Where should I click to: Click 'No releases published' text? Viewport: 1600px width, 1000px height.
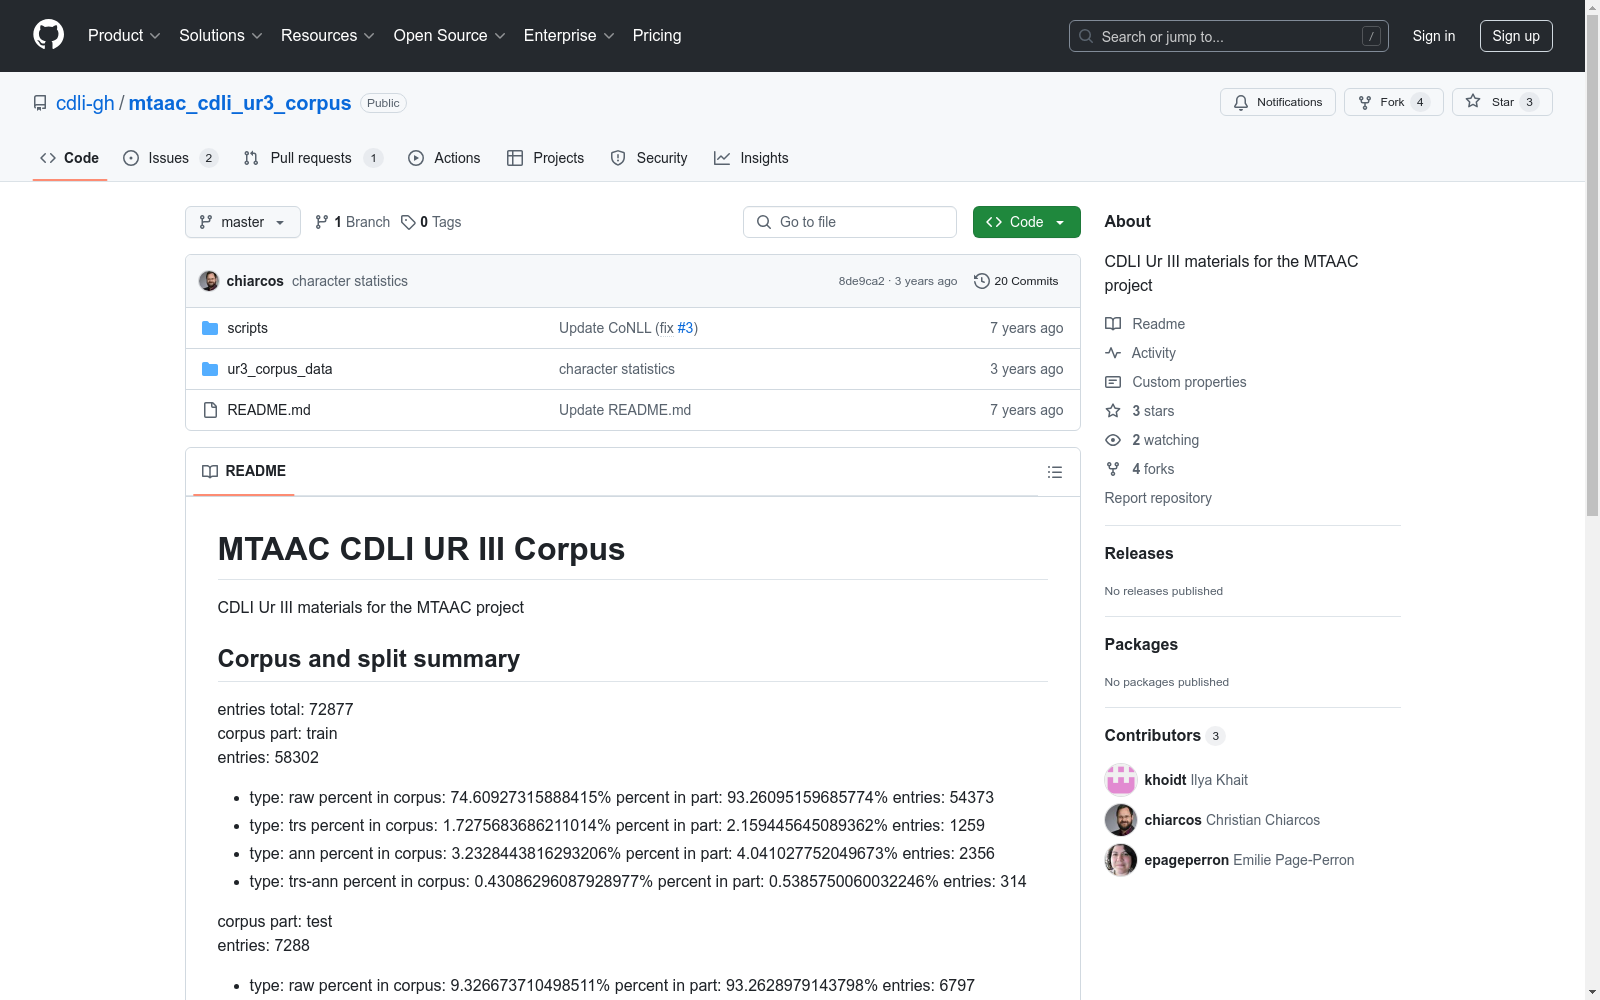[1164, 591]
